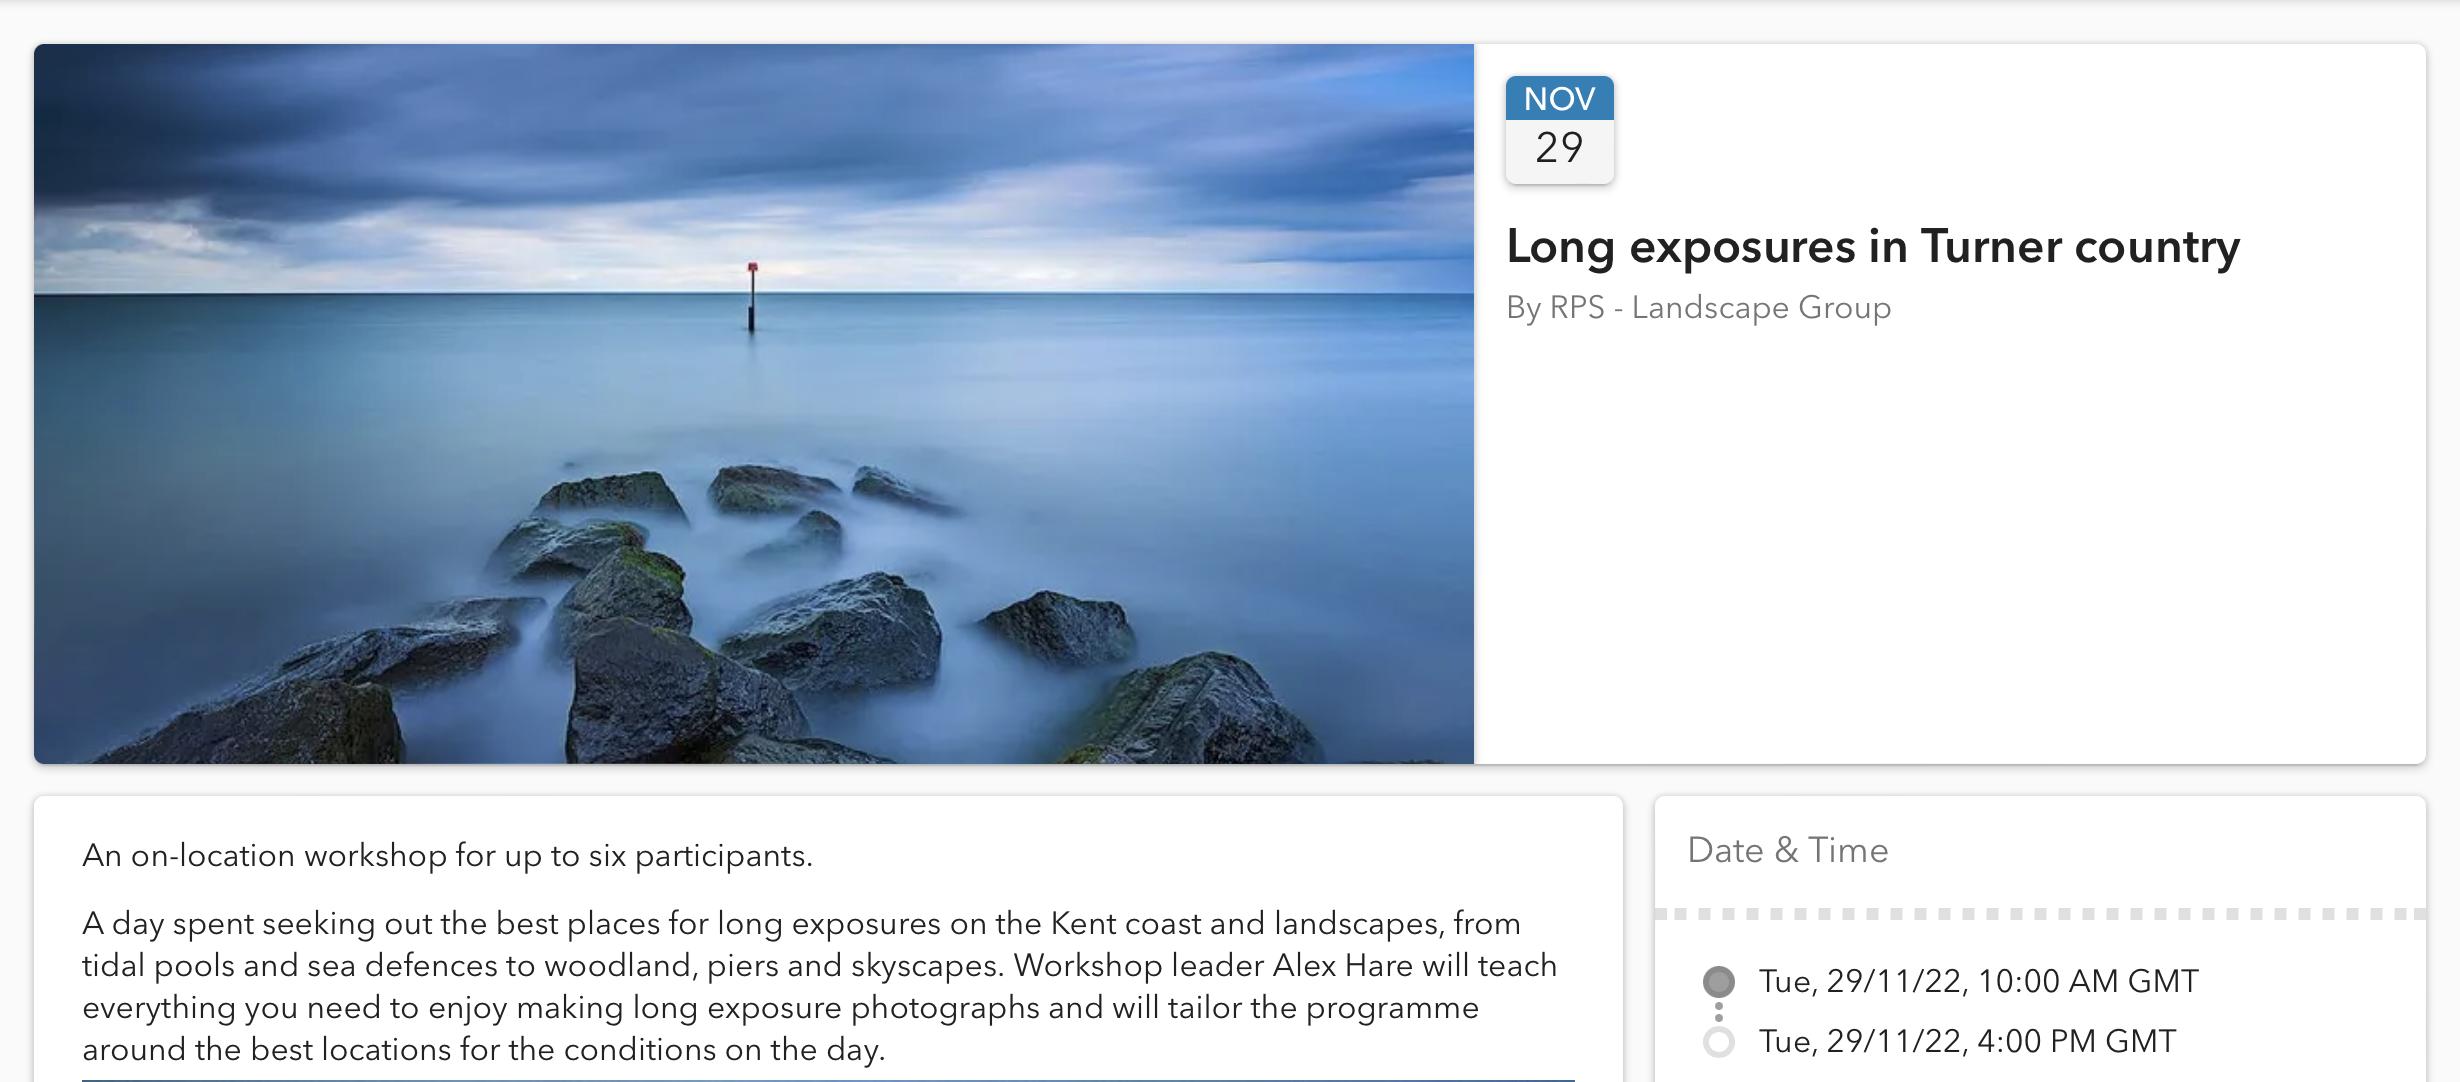Click the blue NOV month header
Viewport: 2460px width, 1082px height.
click(x=1559, y=98)
